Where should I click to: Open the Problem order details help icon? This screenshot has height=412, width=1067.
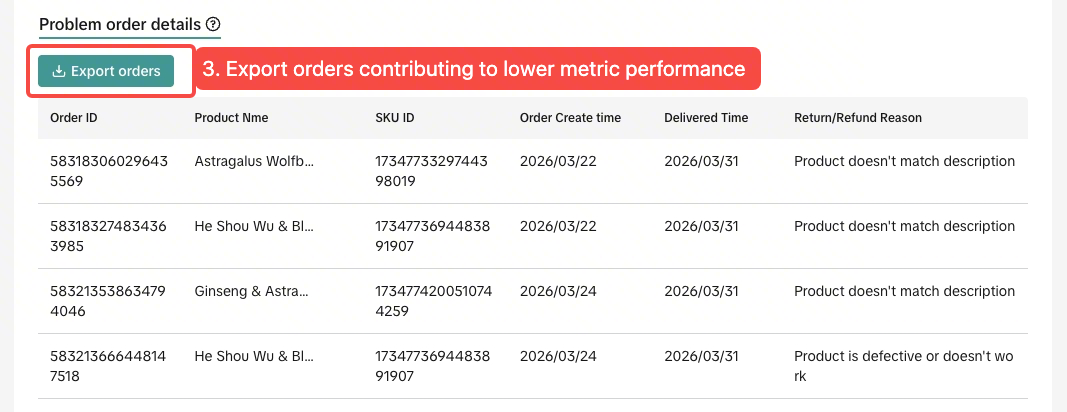click(x=214, y=25)
